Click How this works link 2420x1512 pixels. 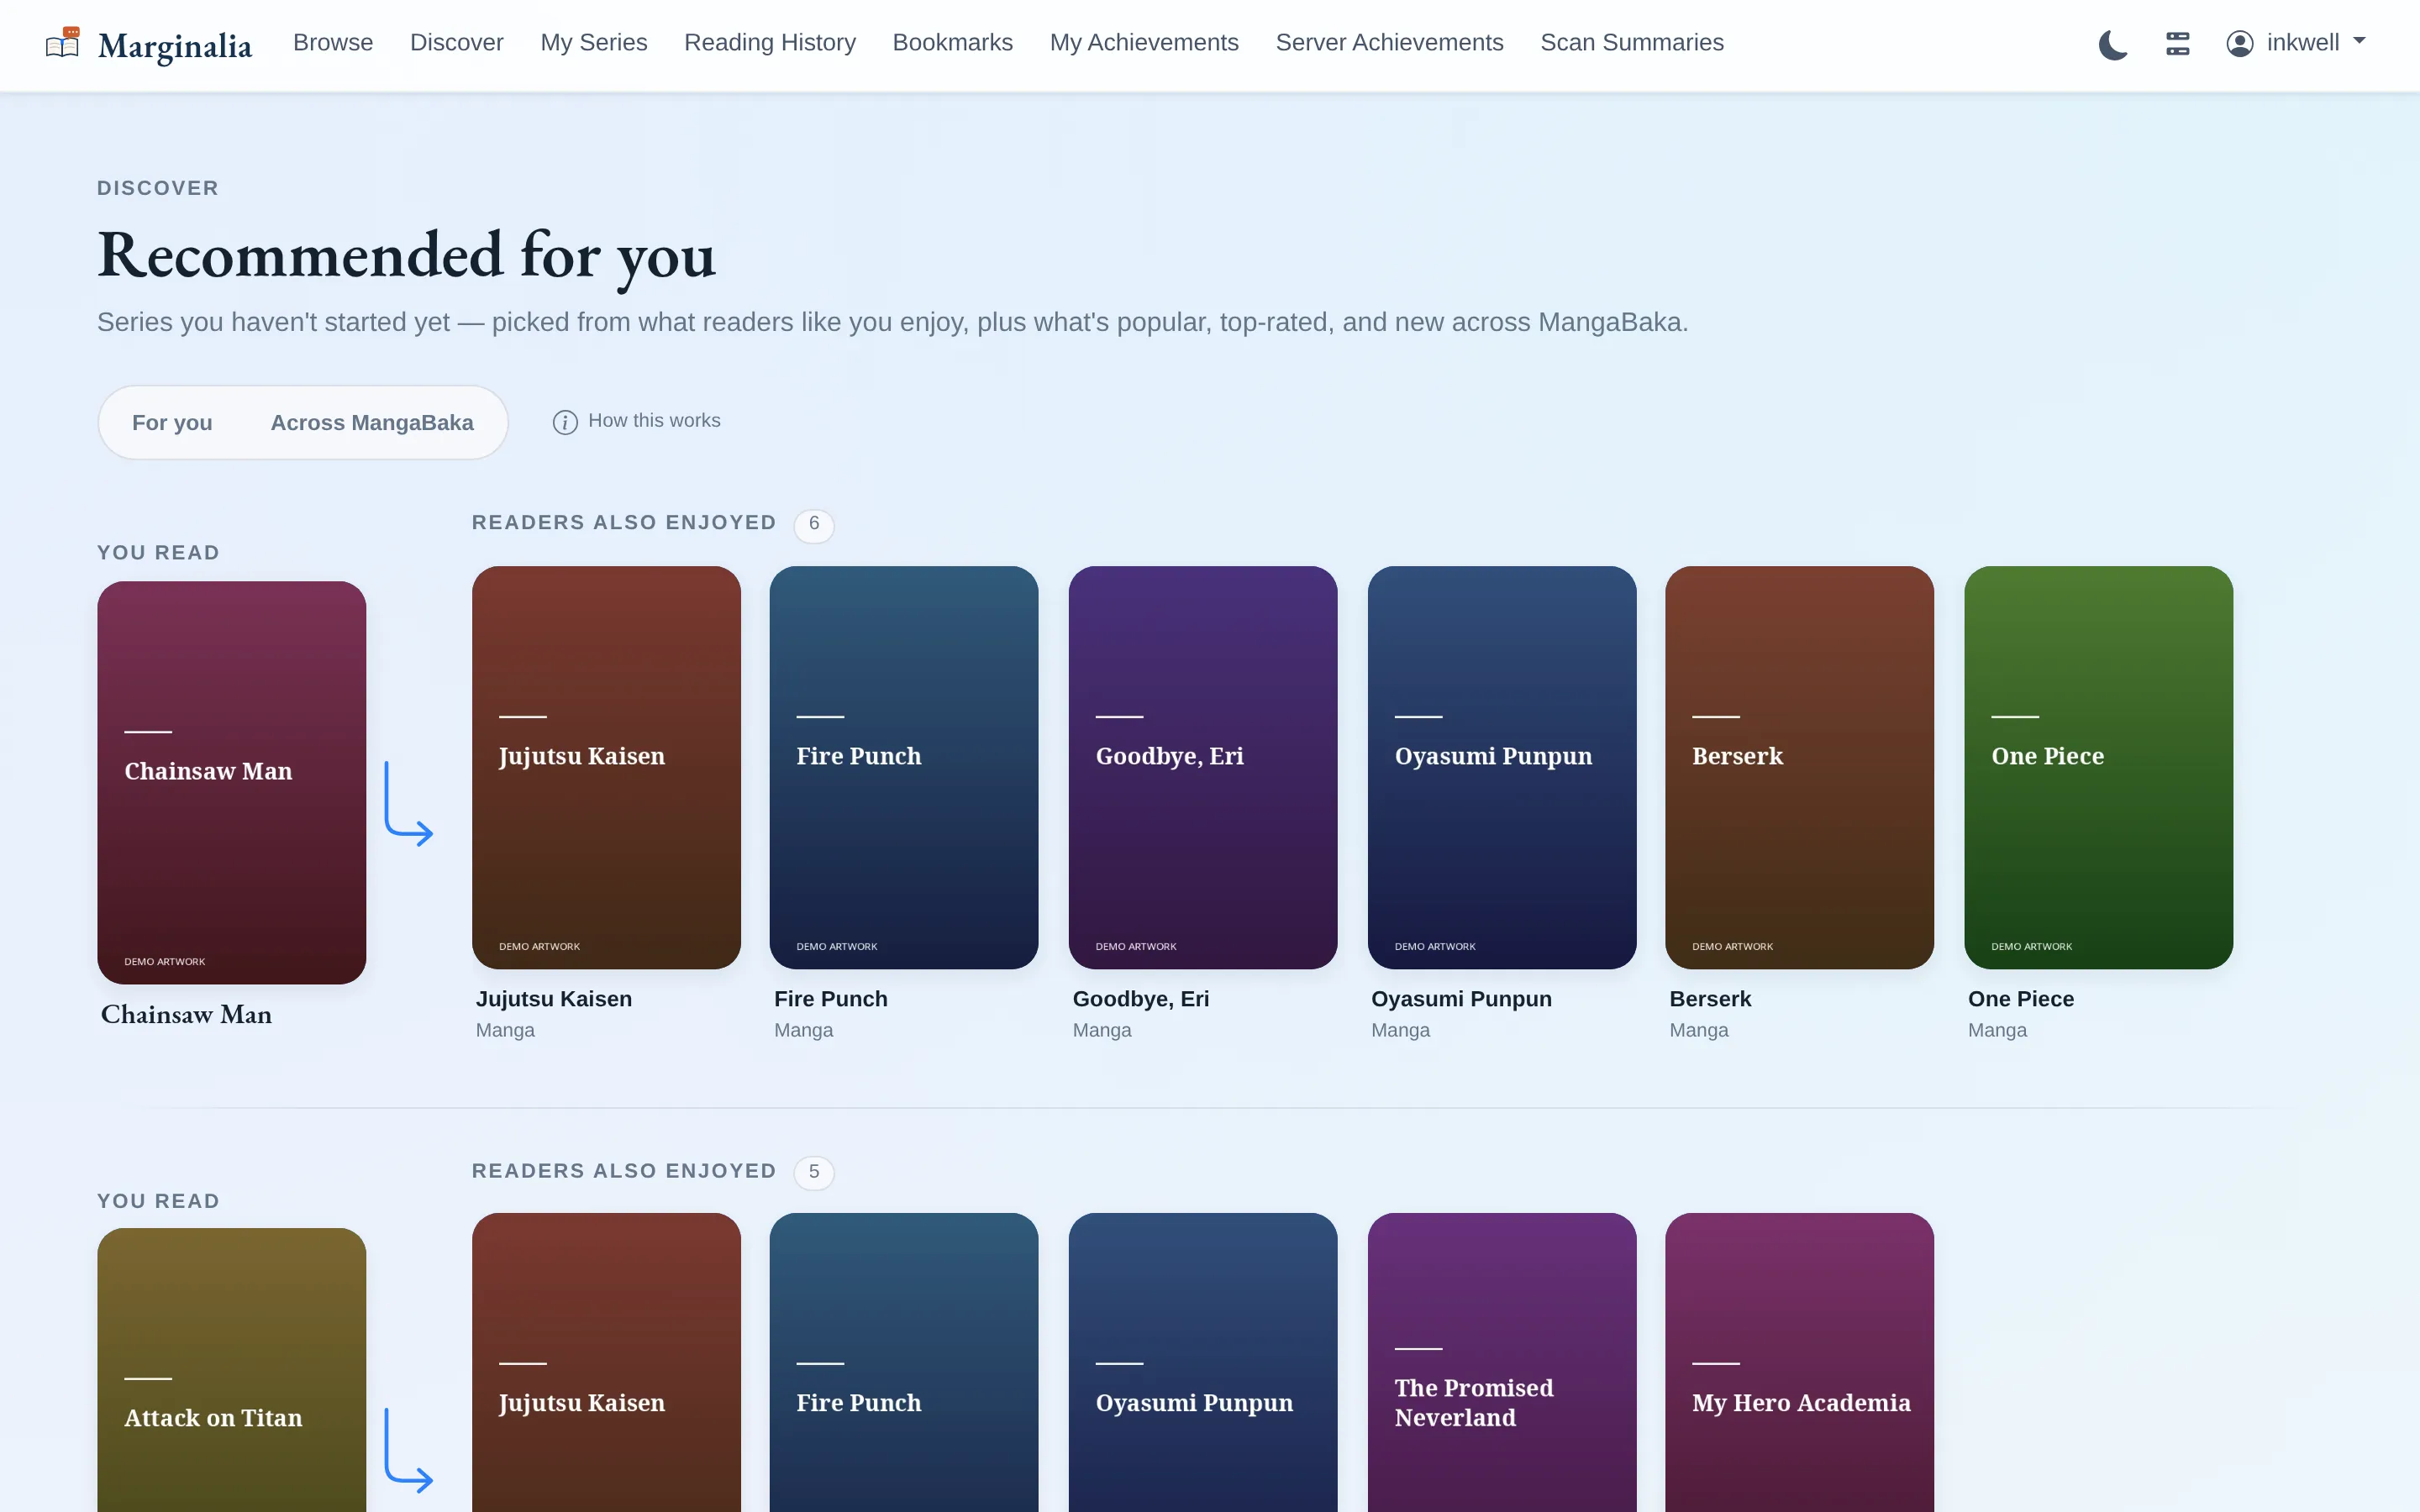coord(654,421)
